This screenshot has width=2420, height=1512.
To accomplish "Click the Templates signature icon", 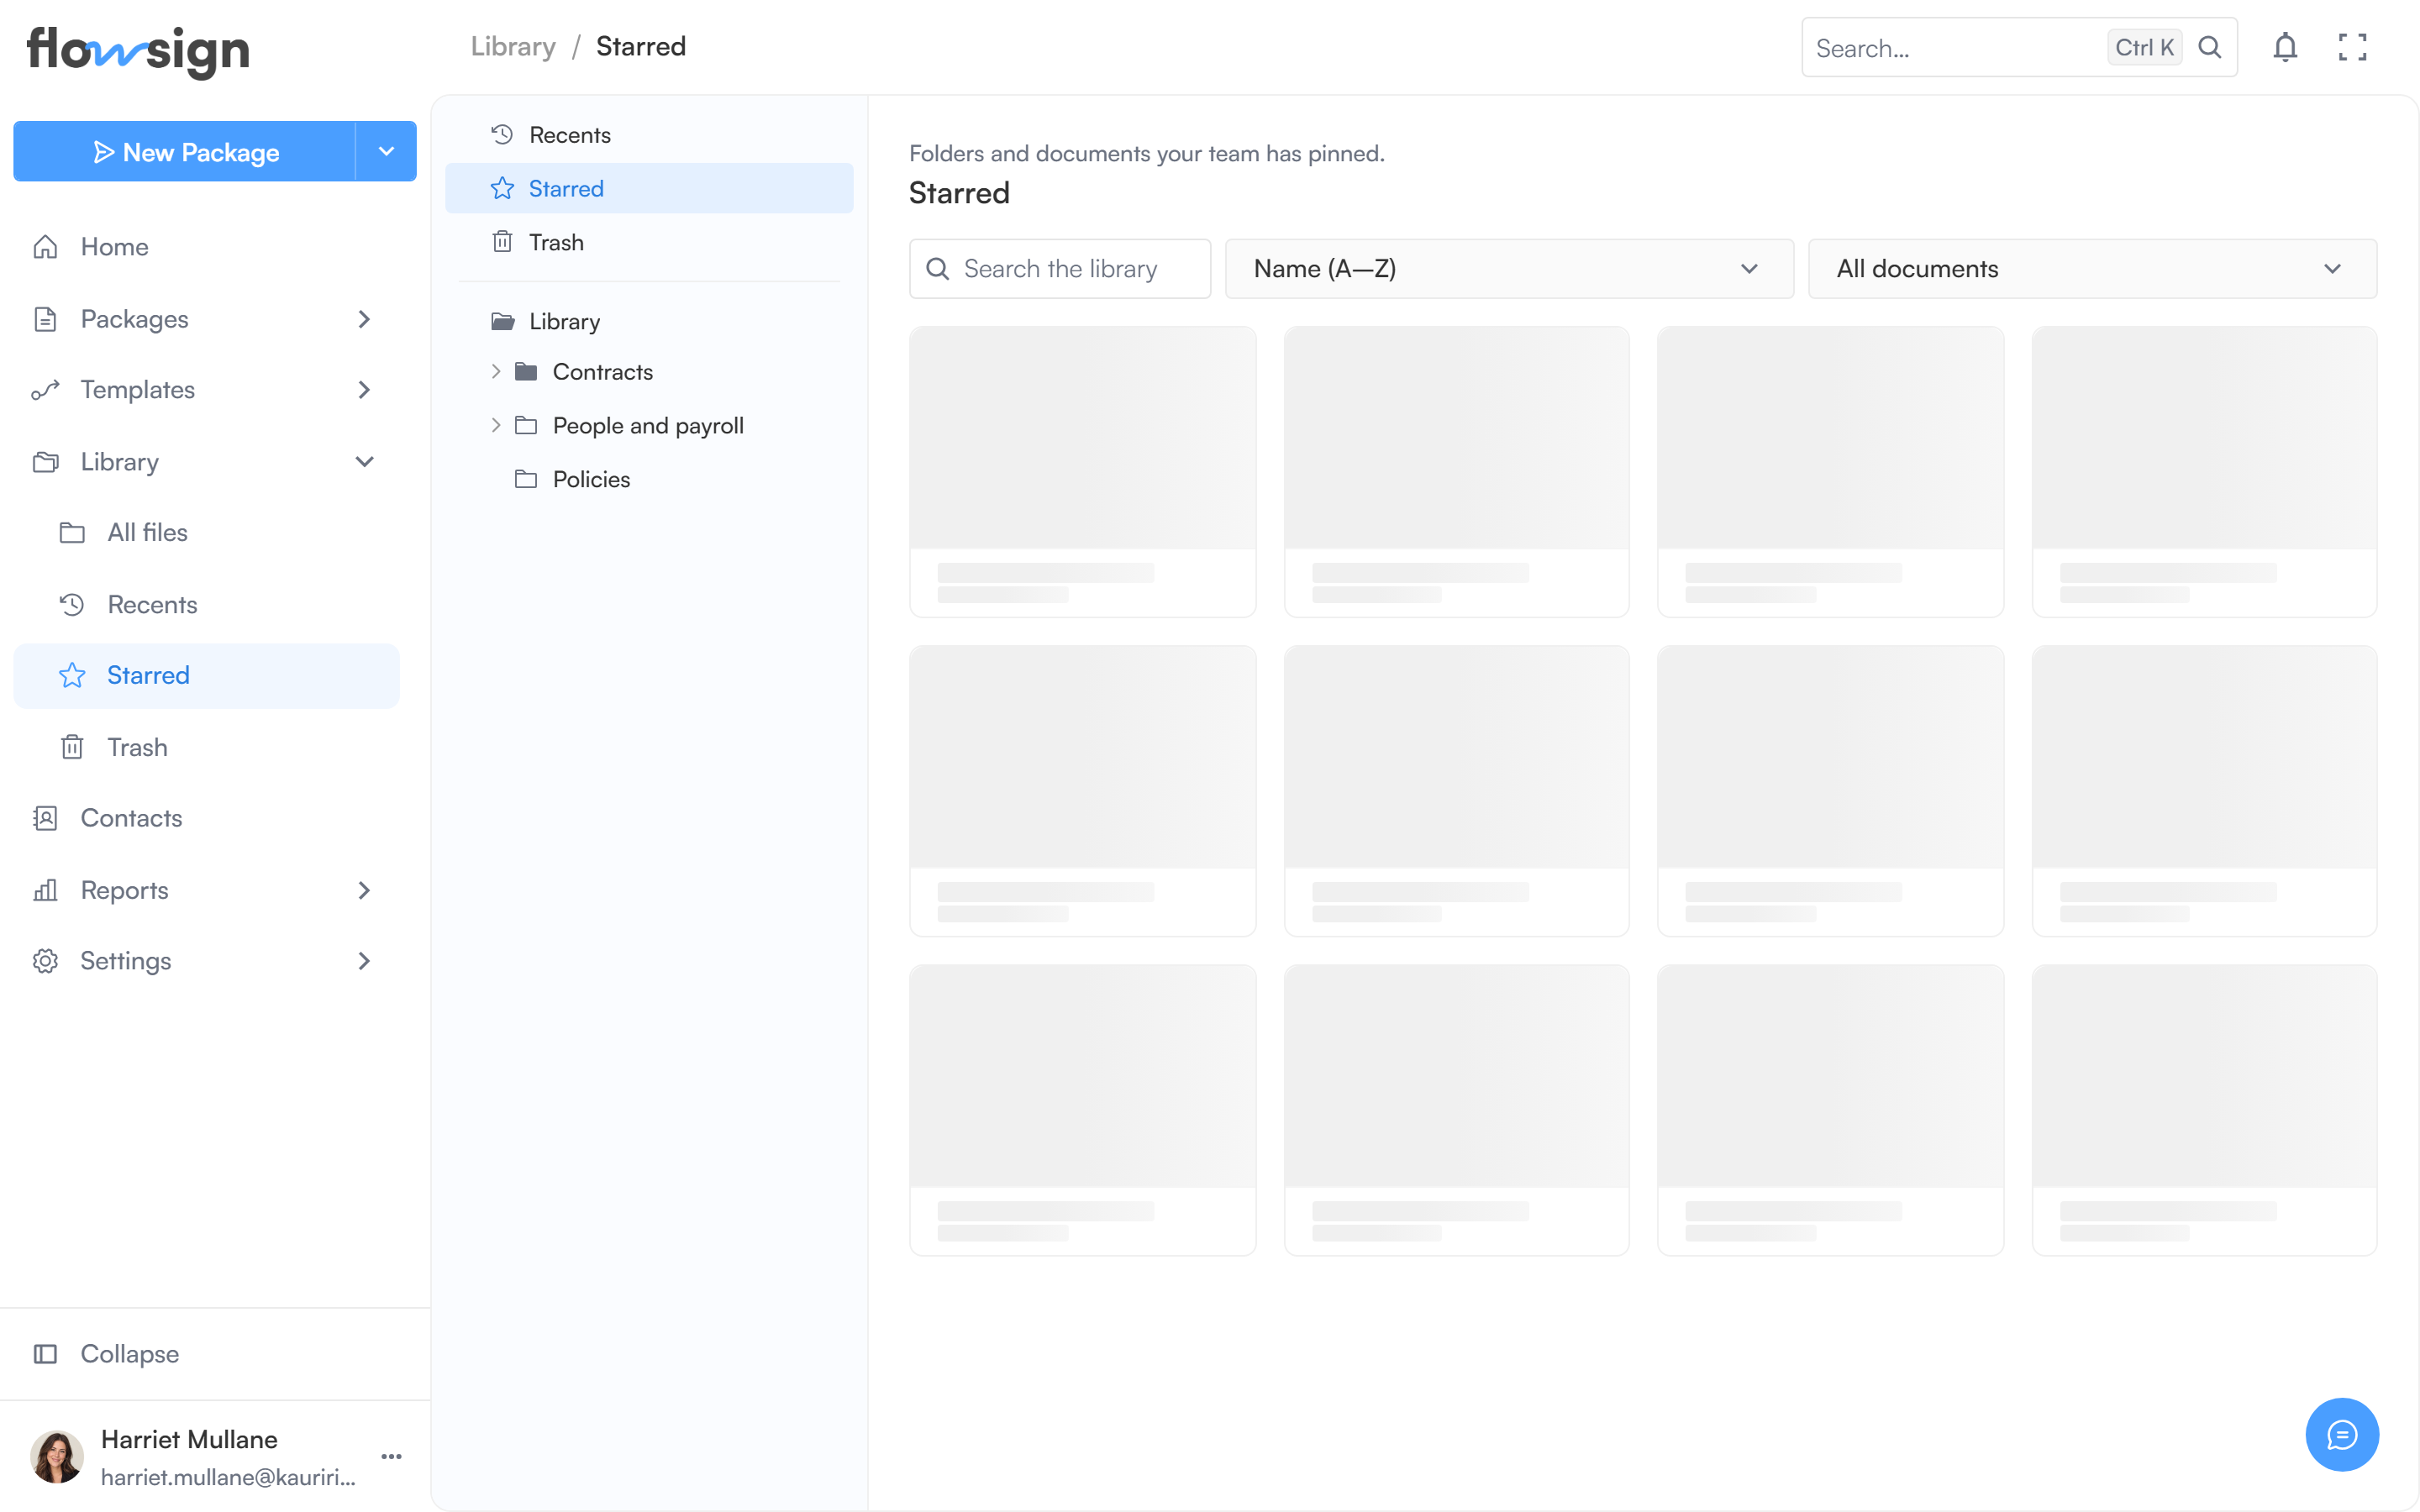I will [x=45, y=390].
